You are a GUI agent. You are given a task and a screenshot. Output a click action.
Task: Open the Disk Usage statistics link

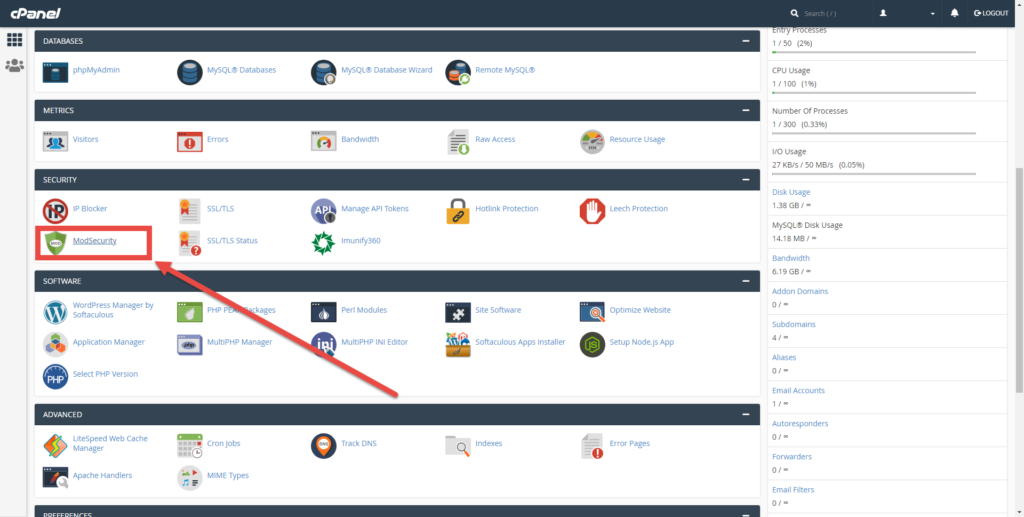pos(791,192)
